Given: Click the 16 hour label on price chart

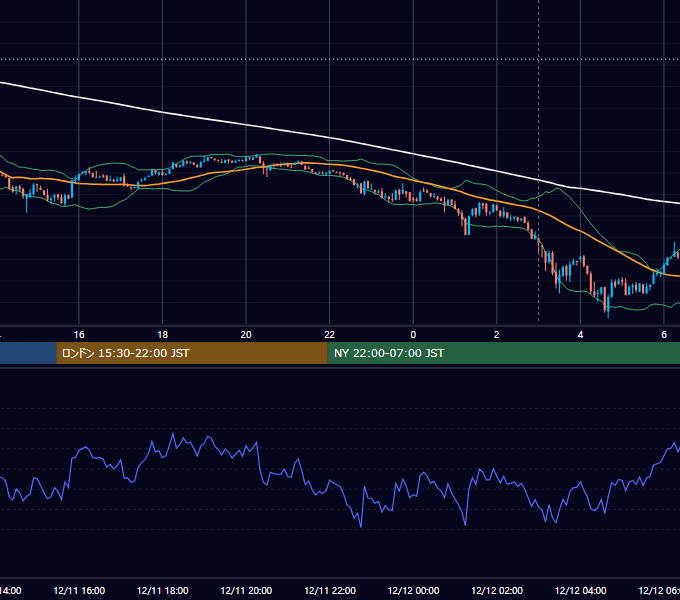Looking at the screenshot, I should [79, 335].
